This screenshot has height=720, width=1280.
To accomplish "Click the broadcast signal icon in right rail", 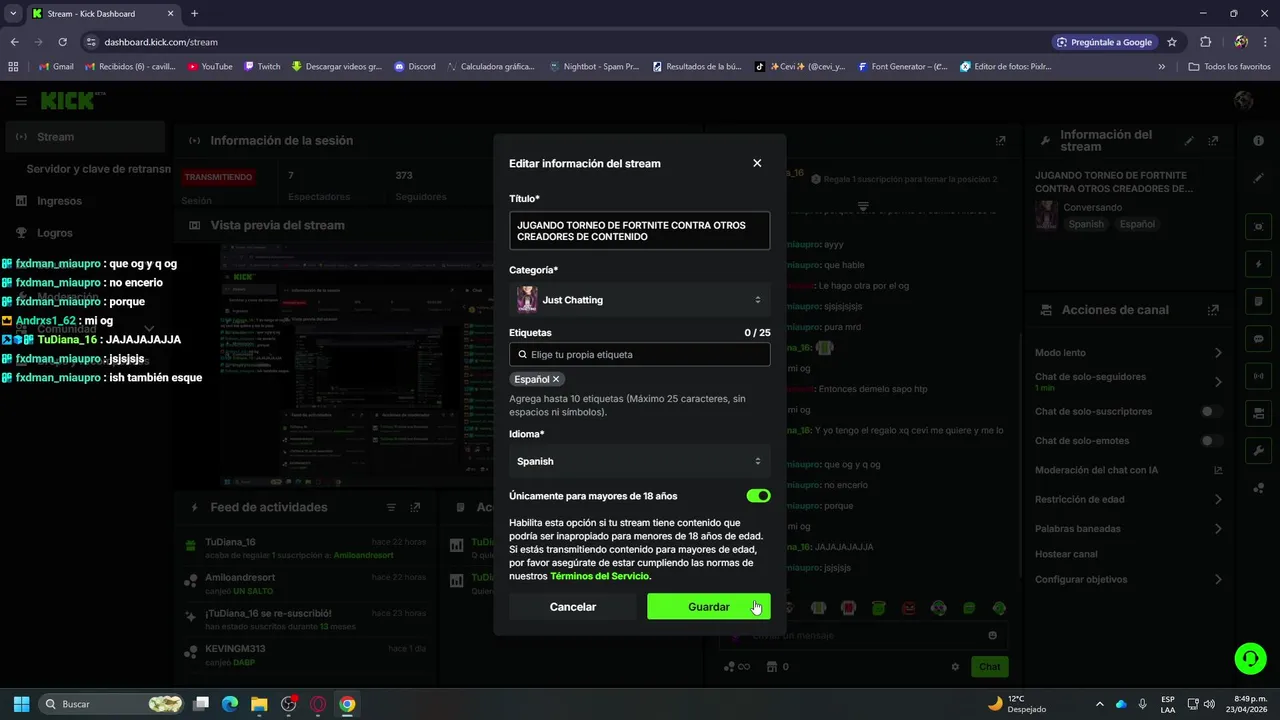I will [x=1258, y=376].
